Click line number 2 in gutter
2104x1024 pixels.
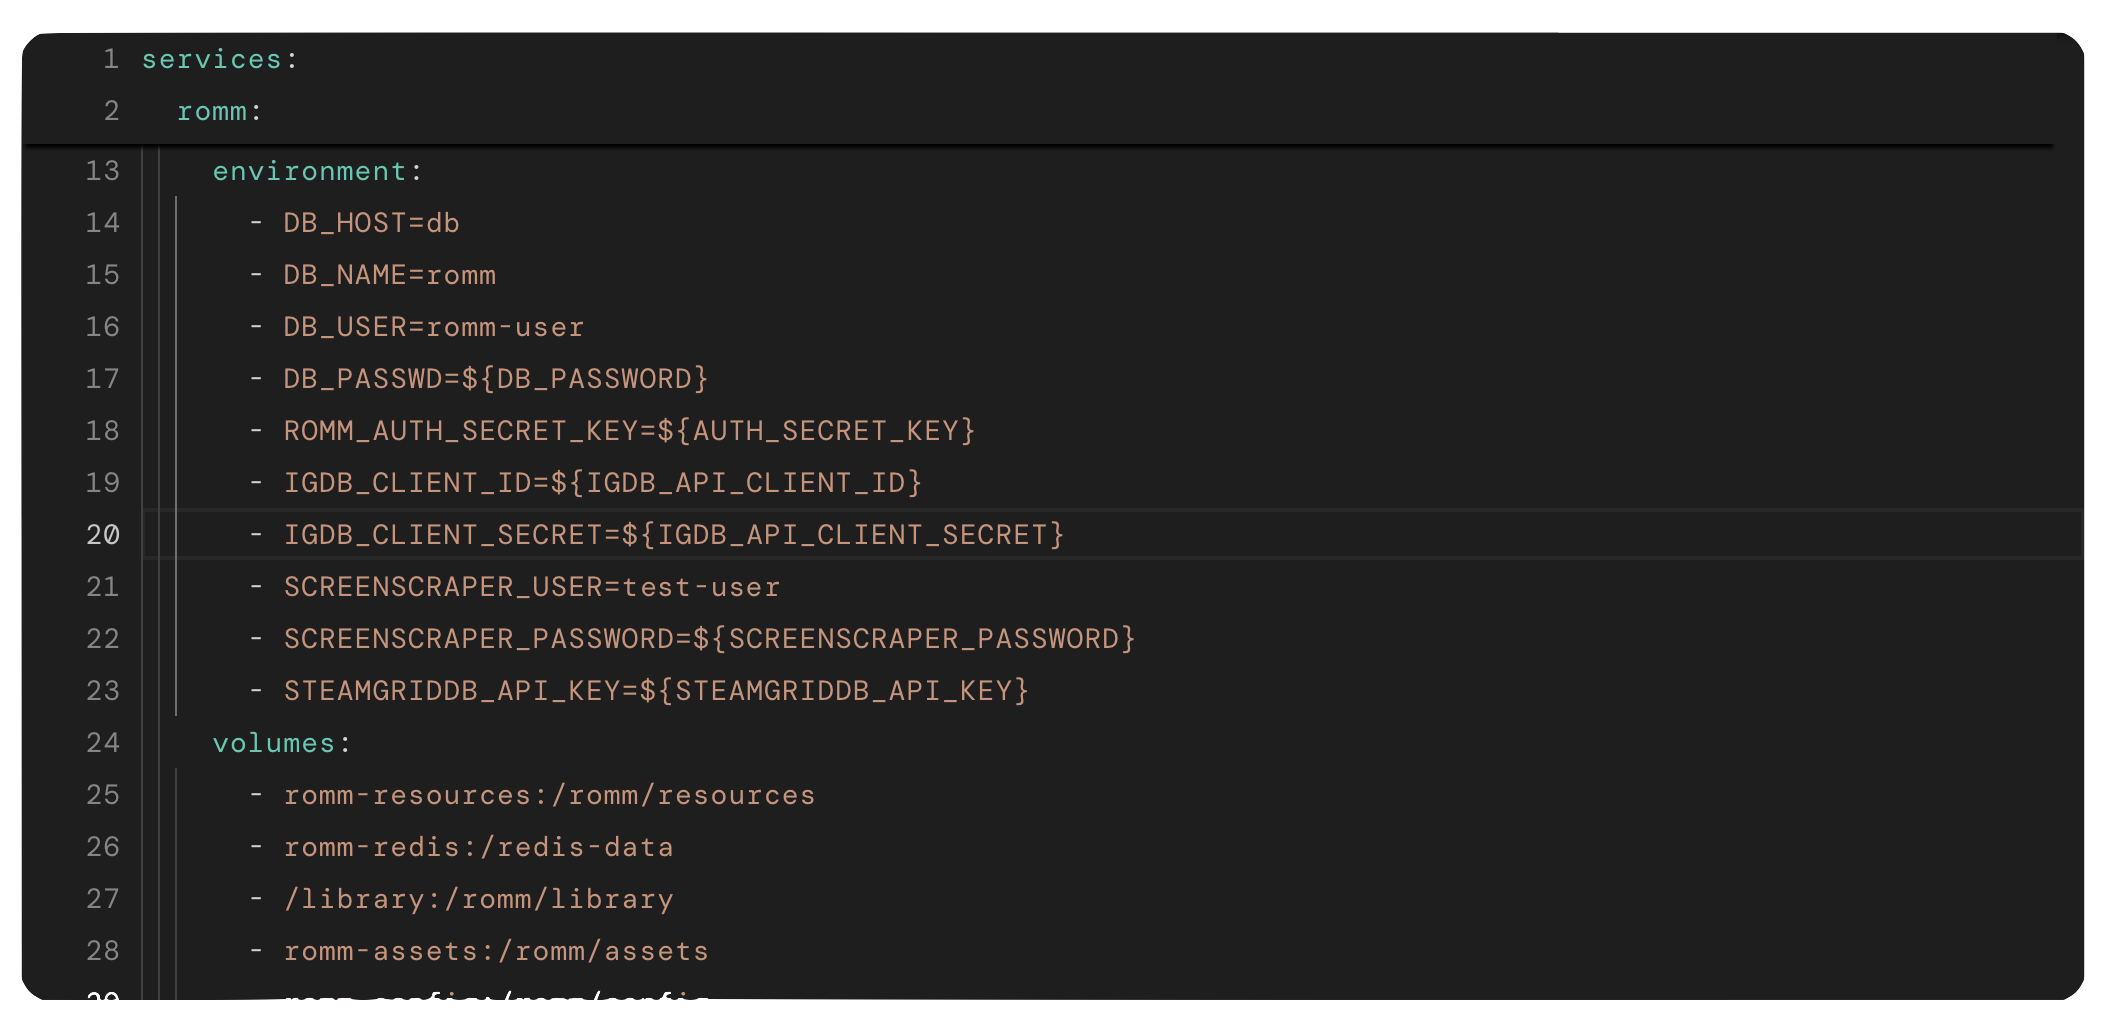tap(111, 111)
